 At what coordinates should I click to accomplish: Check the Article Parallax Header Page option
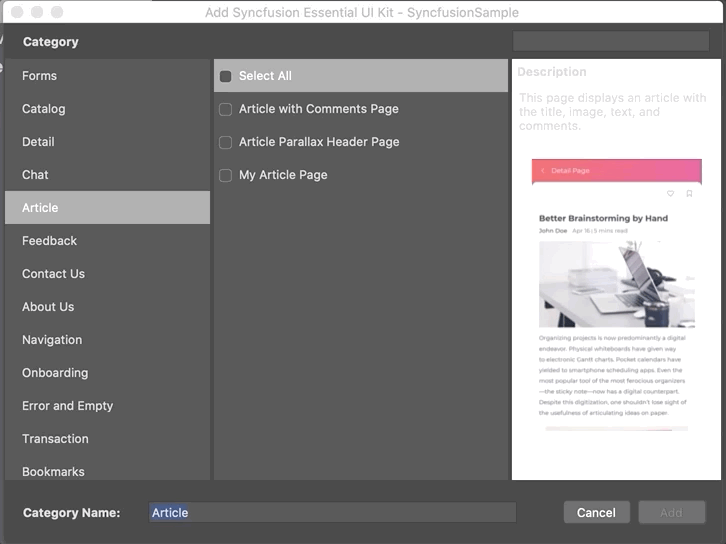pyautogui.click(x=226, y=142)
